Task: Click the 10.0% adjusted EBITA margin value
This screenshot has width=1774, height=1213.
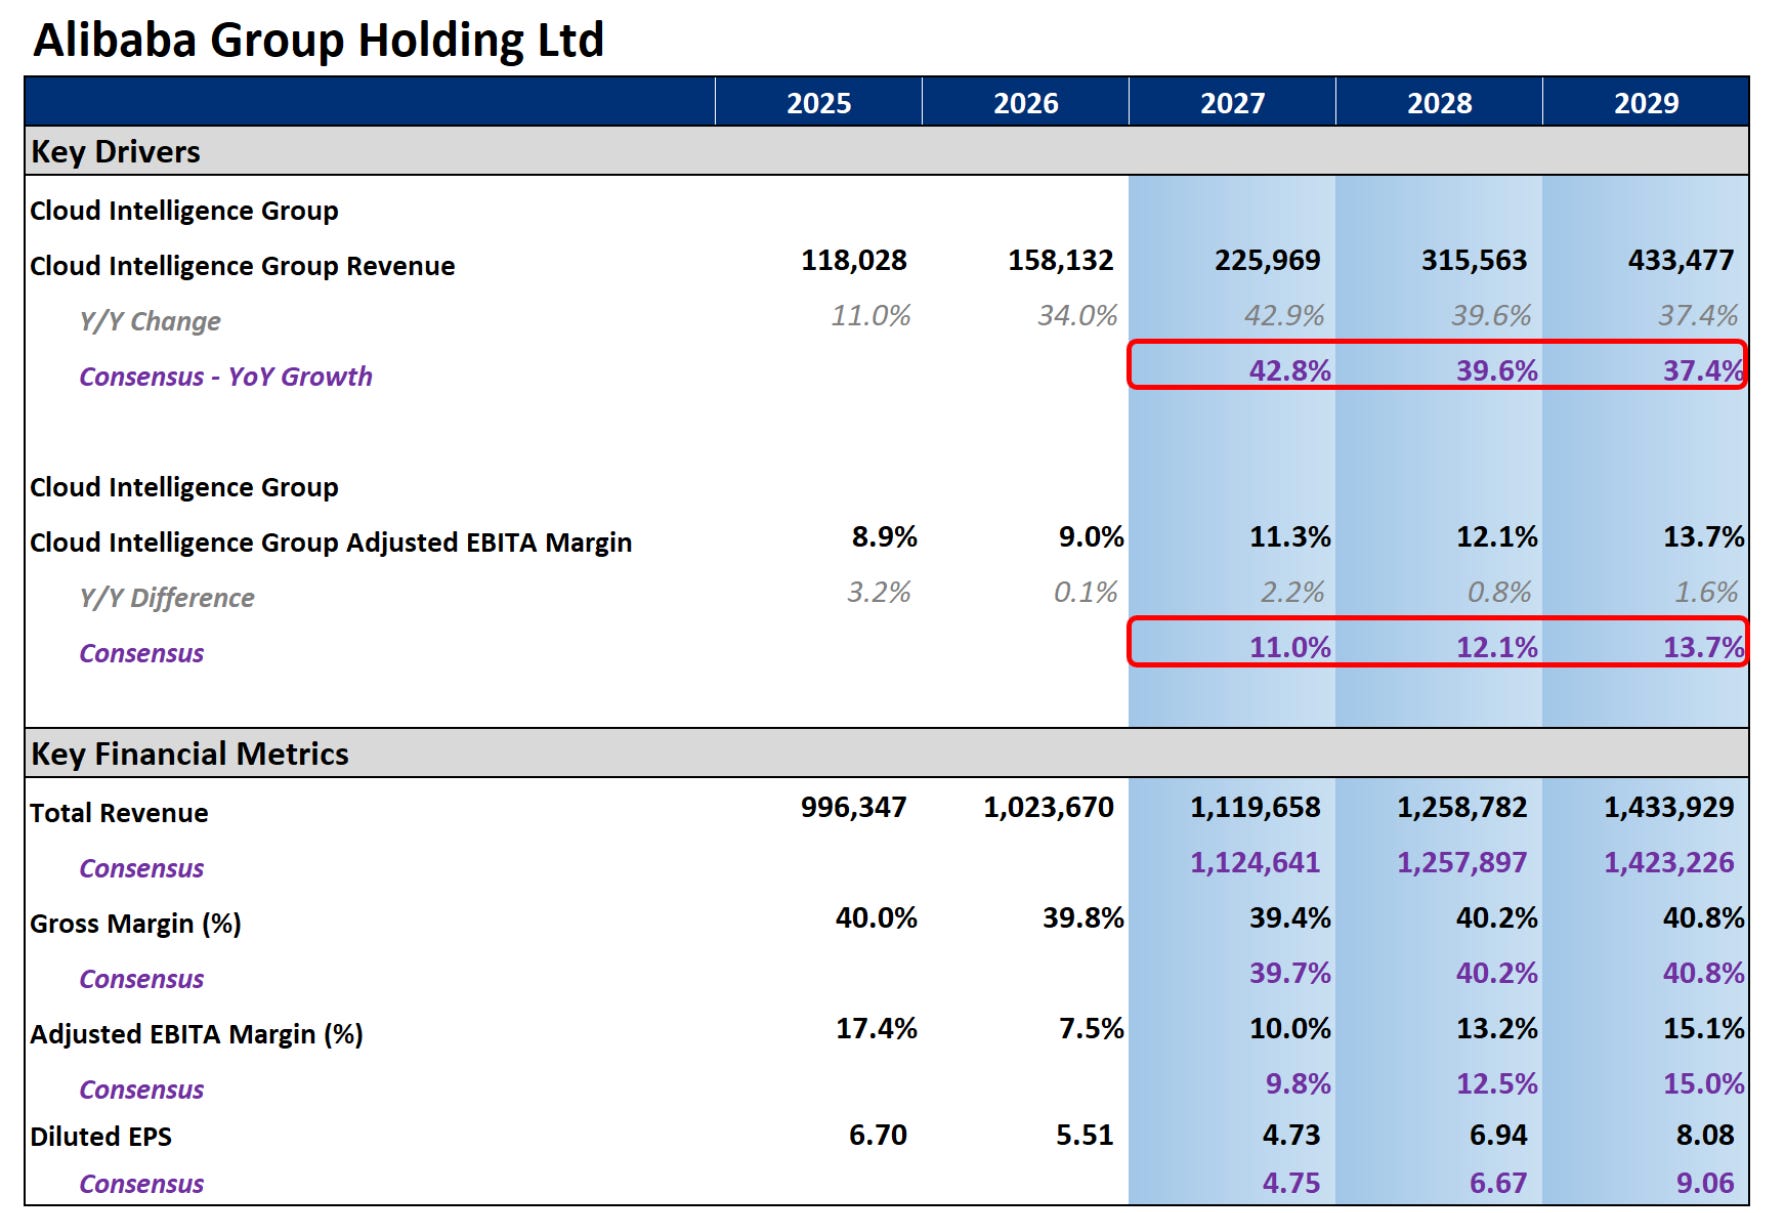Action: [1290, 1028]
